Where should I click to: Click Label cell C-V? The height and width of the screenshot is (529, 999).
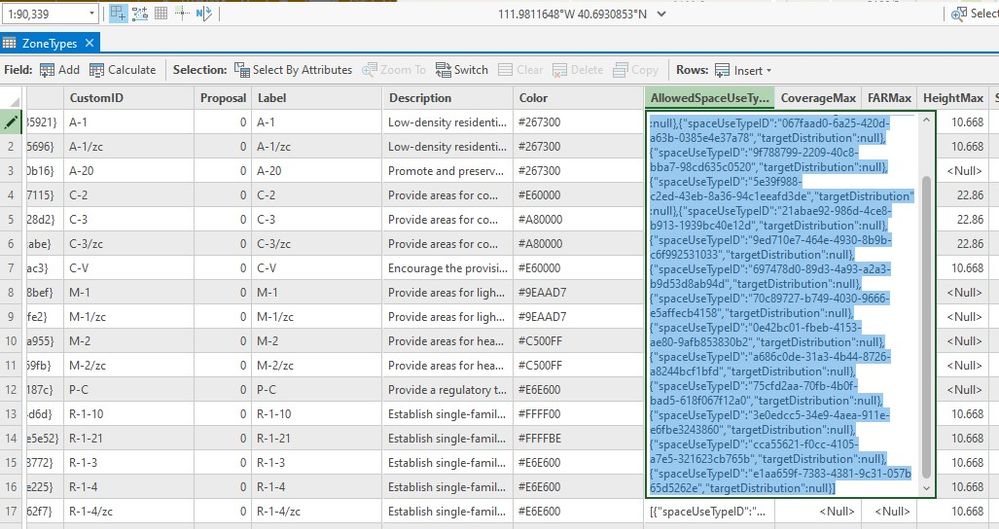click(x=317, y=268)
